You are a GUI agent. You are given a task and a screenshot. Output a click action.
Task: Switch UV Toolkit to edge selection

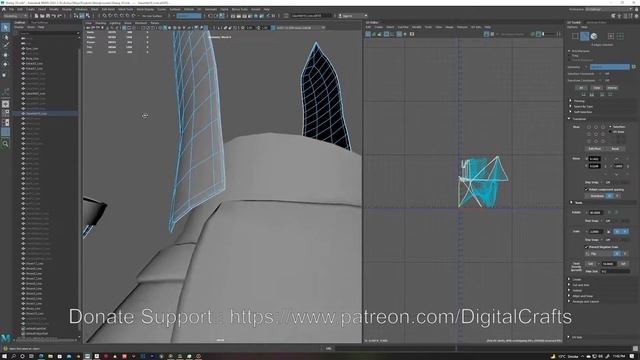(x=584, y=36)
